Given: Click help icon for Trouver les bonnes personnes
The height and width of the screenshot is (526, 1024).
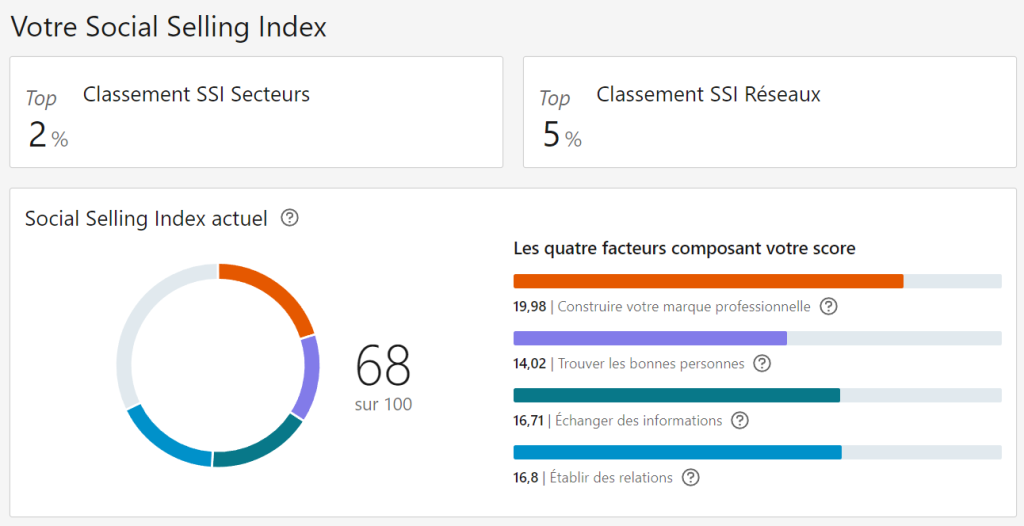Looking at the screenshot, I should pyautogui.click(x=762, y=363).
